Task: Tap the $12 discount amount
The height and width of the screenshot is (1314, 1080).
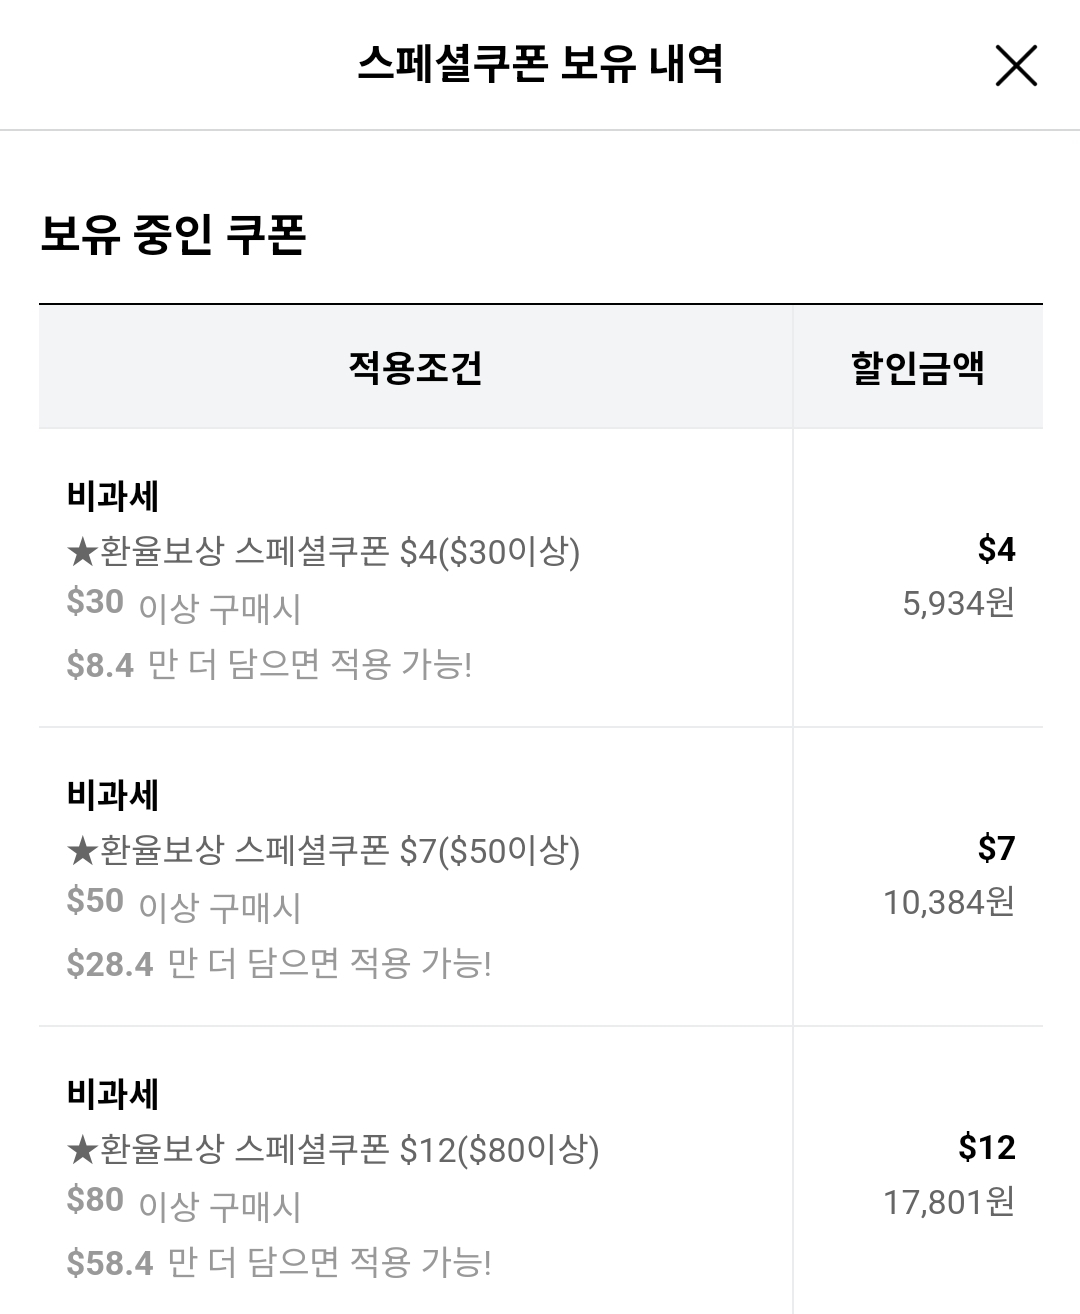Action: (x=986, y=1147)
